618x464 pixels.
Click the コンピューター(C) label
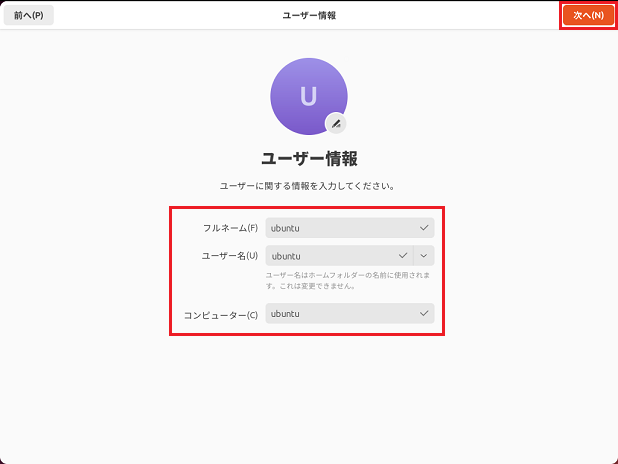221,315
